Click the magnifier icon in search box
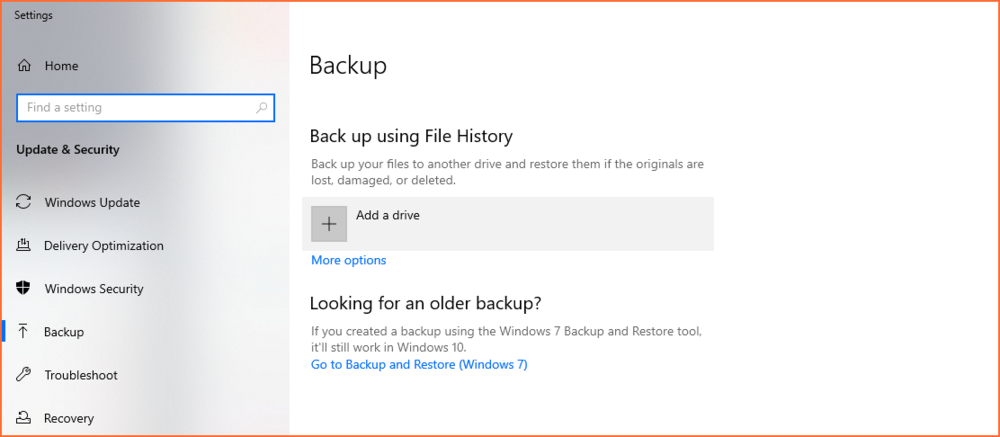The image size is (1000, 437). point(261,108)
